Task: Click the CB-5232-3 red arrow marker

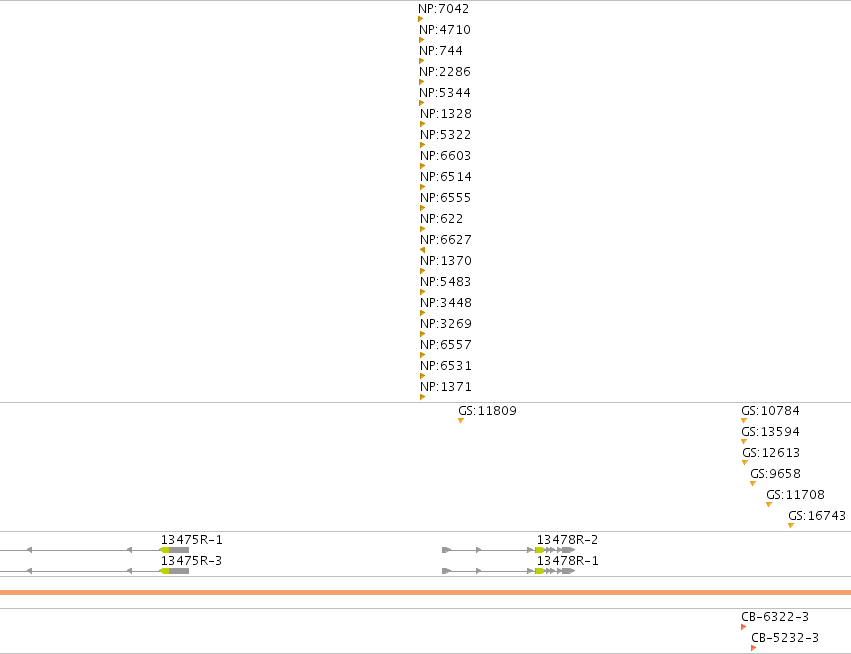Action: pos(753,648)
